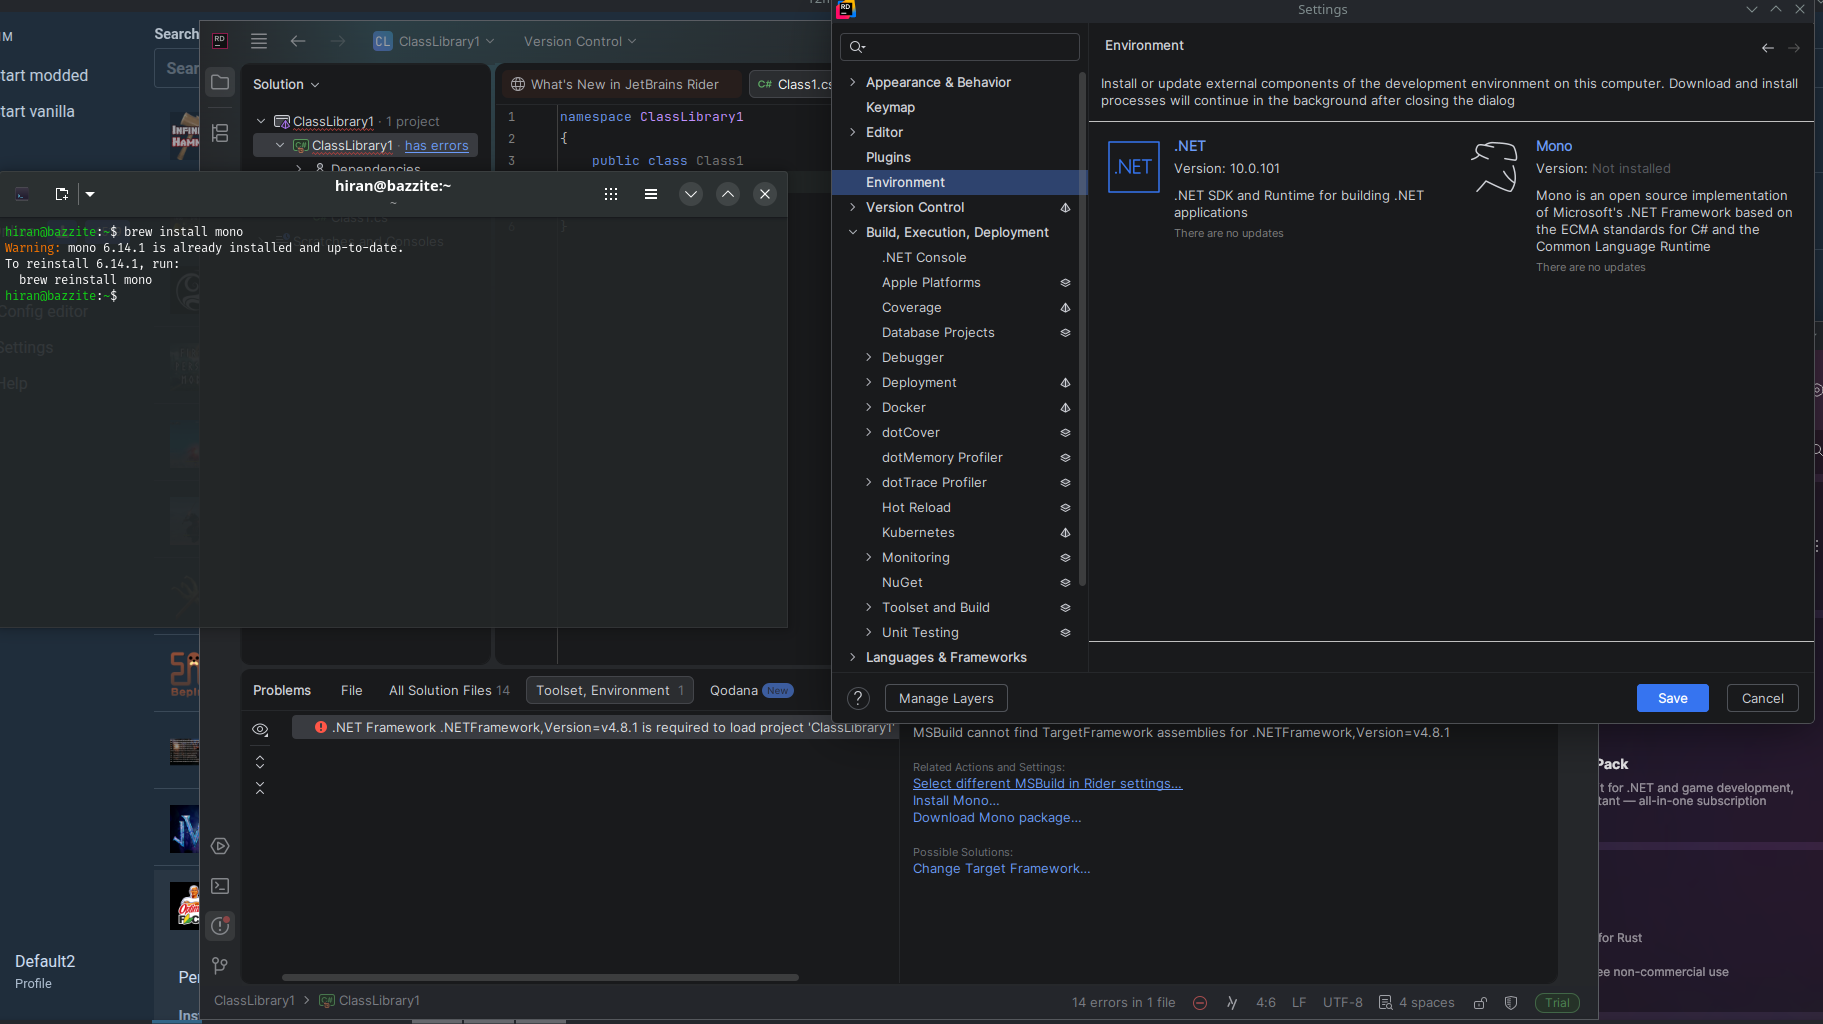Open view options eye icon in Problems
The width and height of the screenshot is (1823, 1024).
point(260,730)
